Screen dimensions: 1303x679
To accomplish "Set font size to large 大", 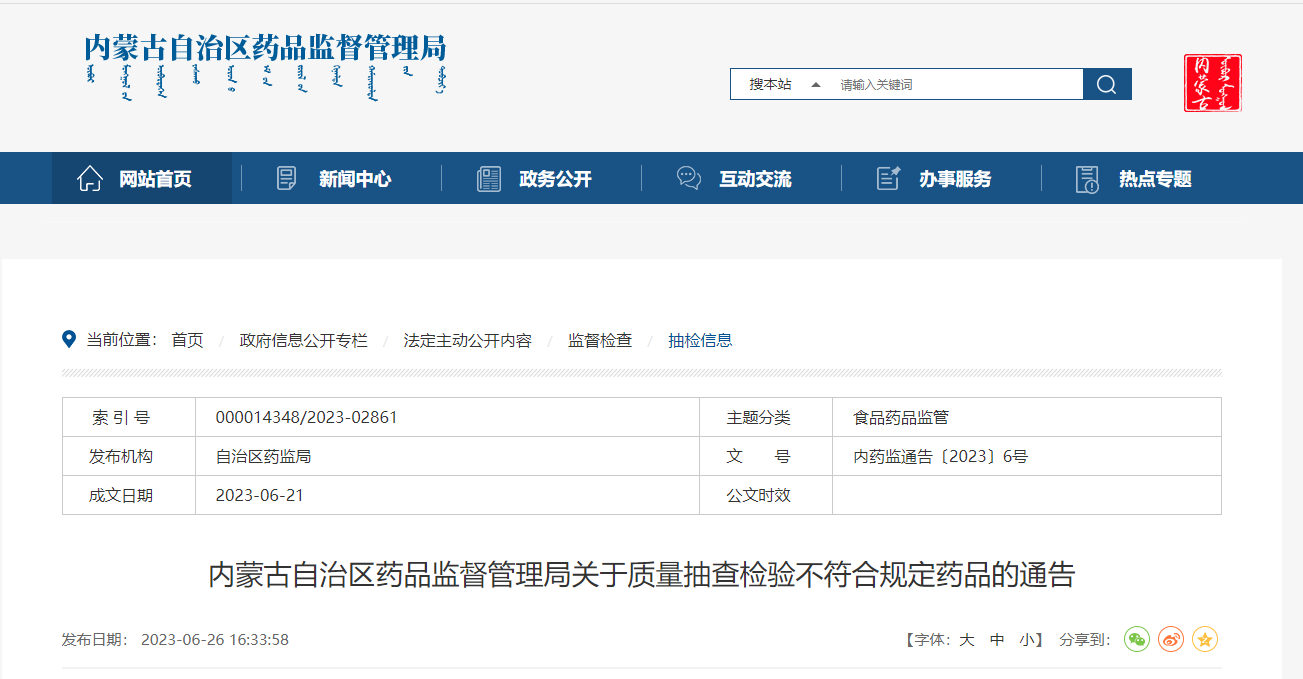I will 967,640.
